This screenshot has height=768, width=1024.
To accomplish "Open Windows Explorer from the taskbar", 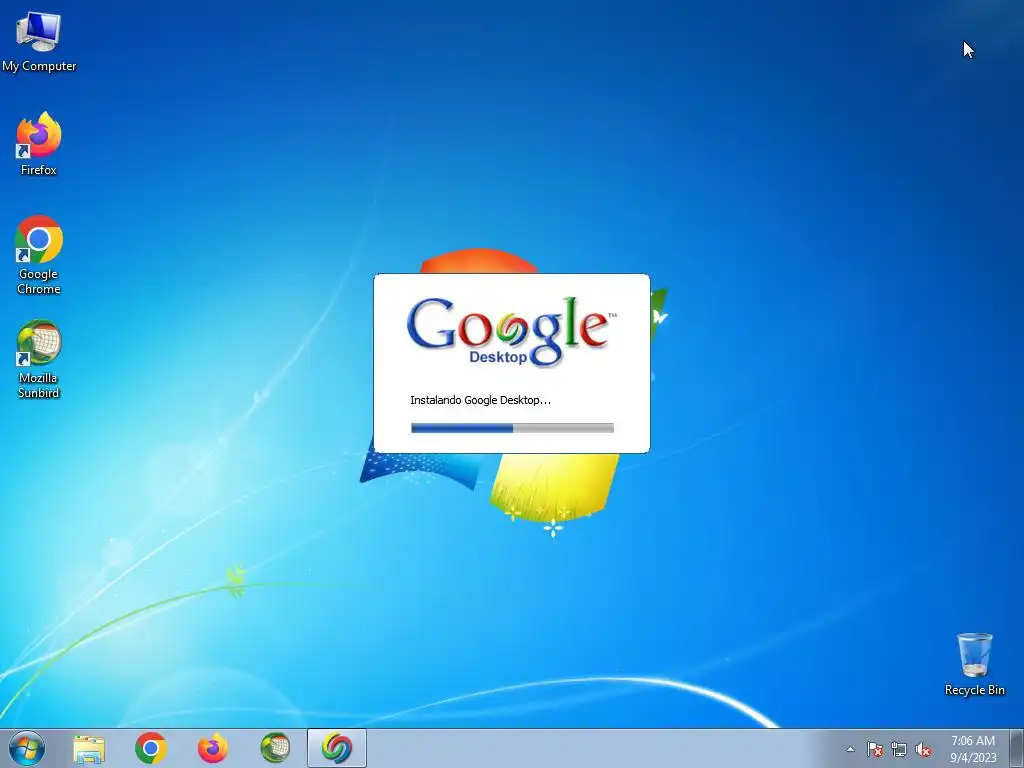I will [x=89, y=748].
